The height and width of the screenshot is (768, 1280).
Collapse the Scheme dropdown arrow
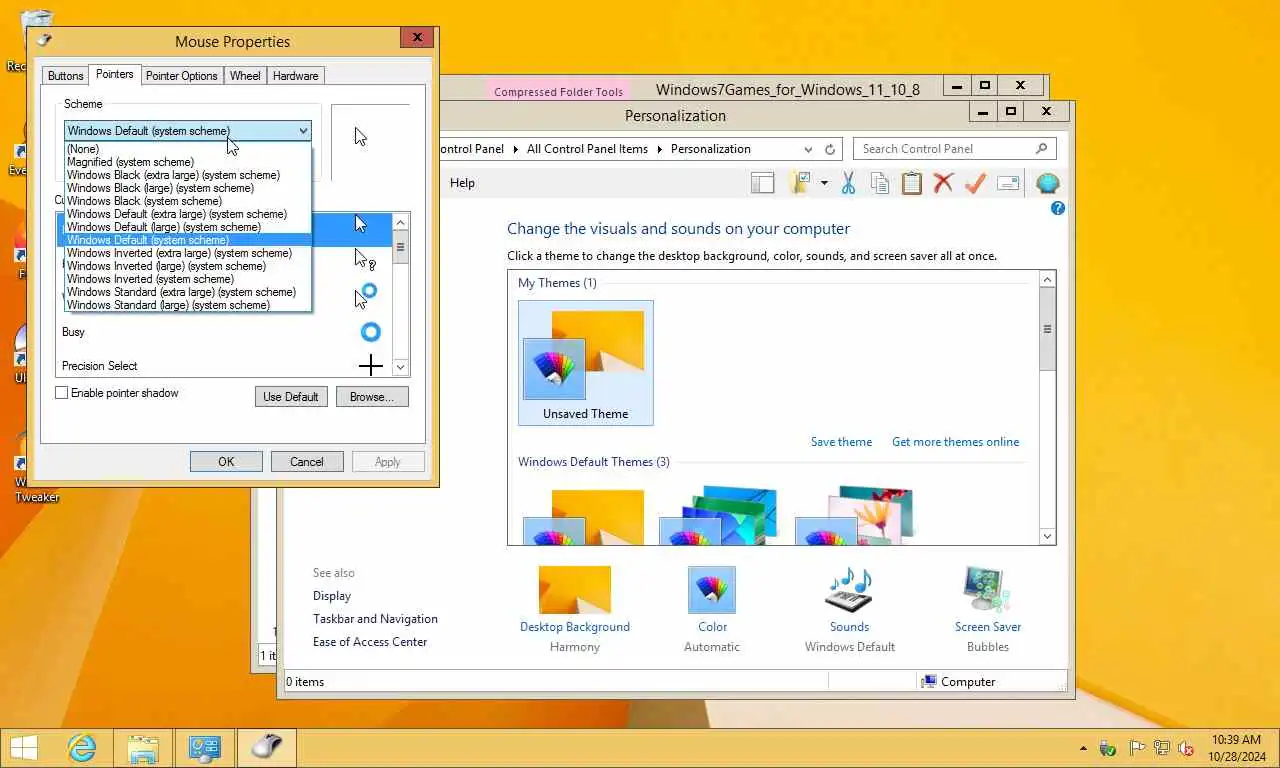(x=303, y=131)
